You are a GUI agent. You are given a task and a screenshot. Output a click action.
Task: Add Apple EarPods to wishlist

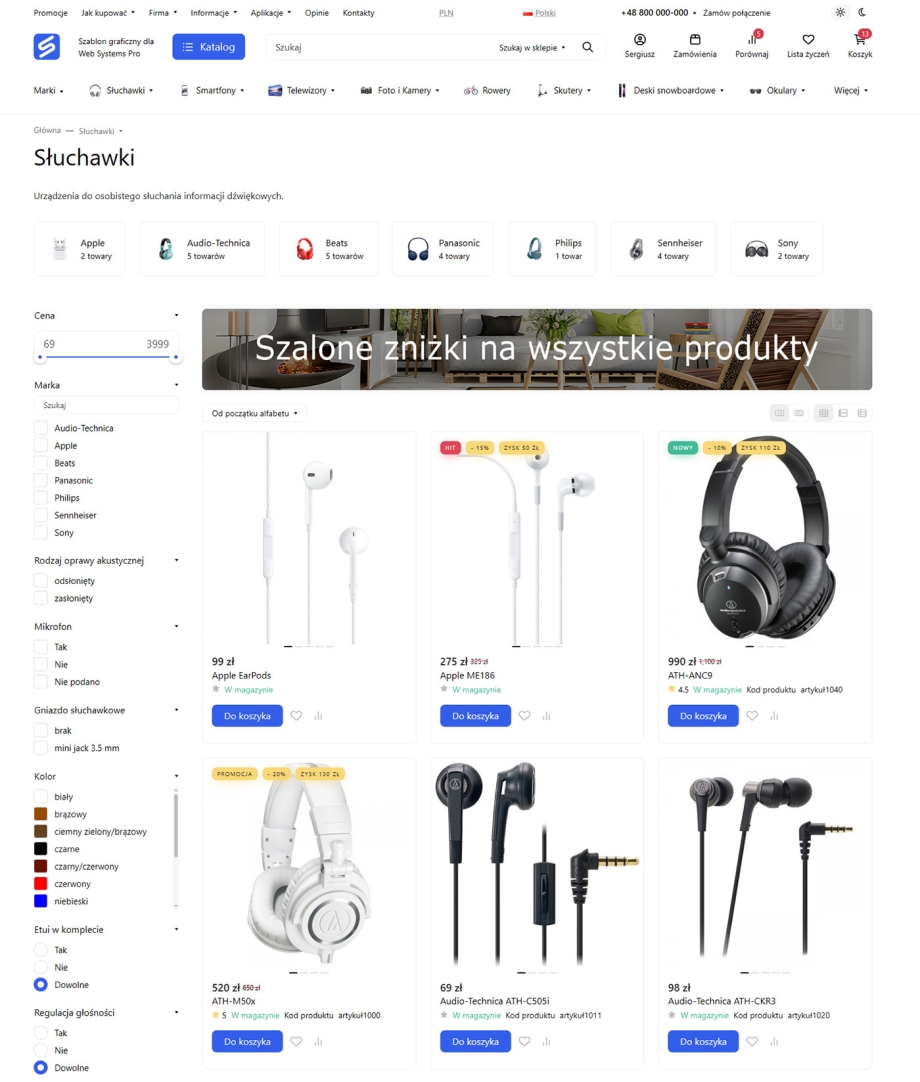click(x=296, y=716)
